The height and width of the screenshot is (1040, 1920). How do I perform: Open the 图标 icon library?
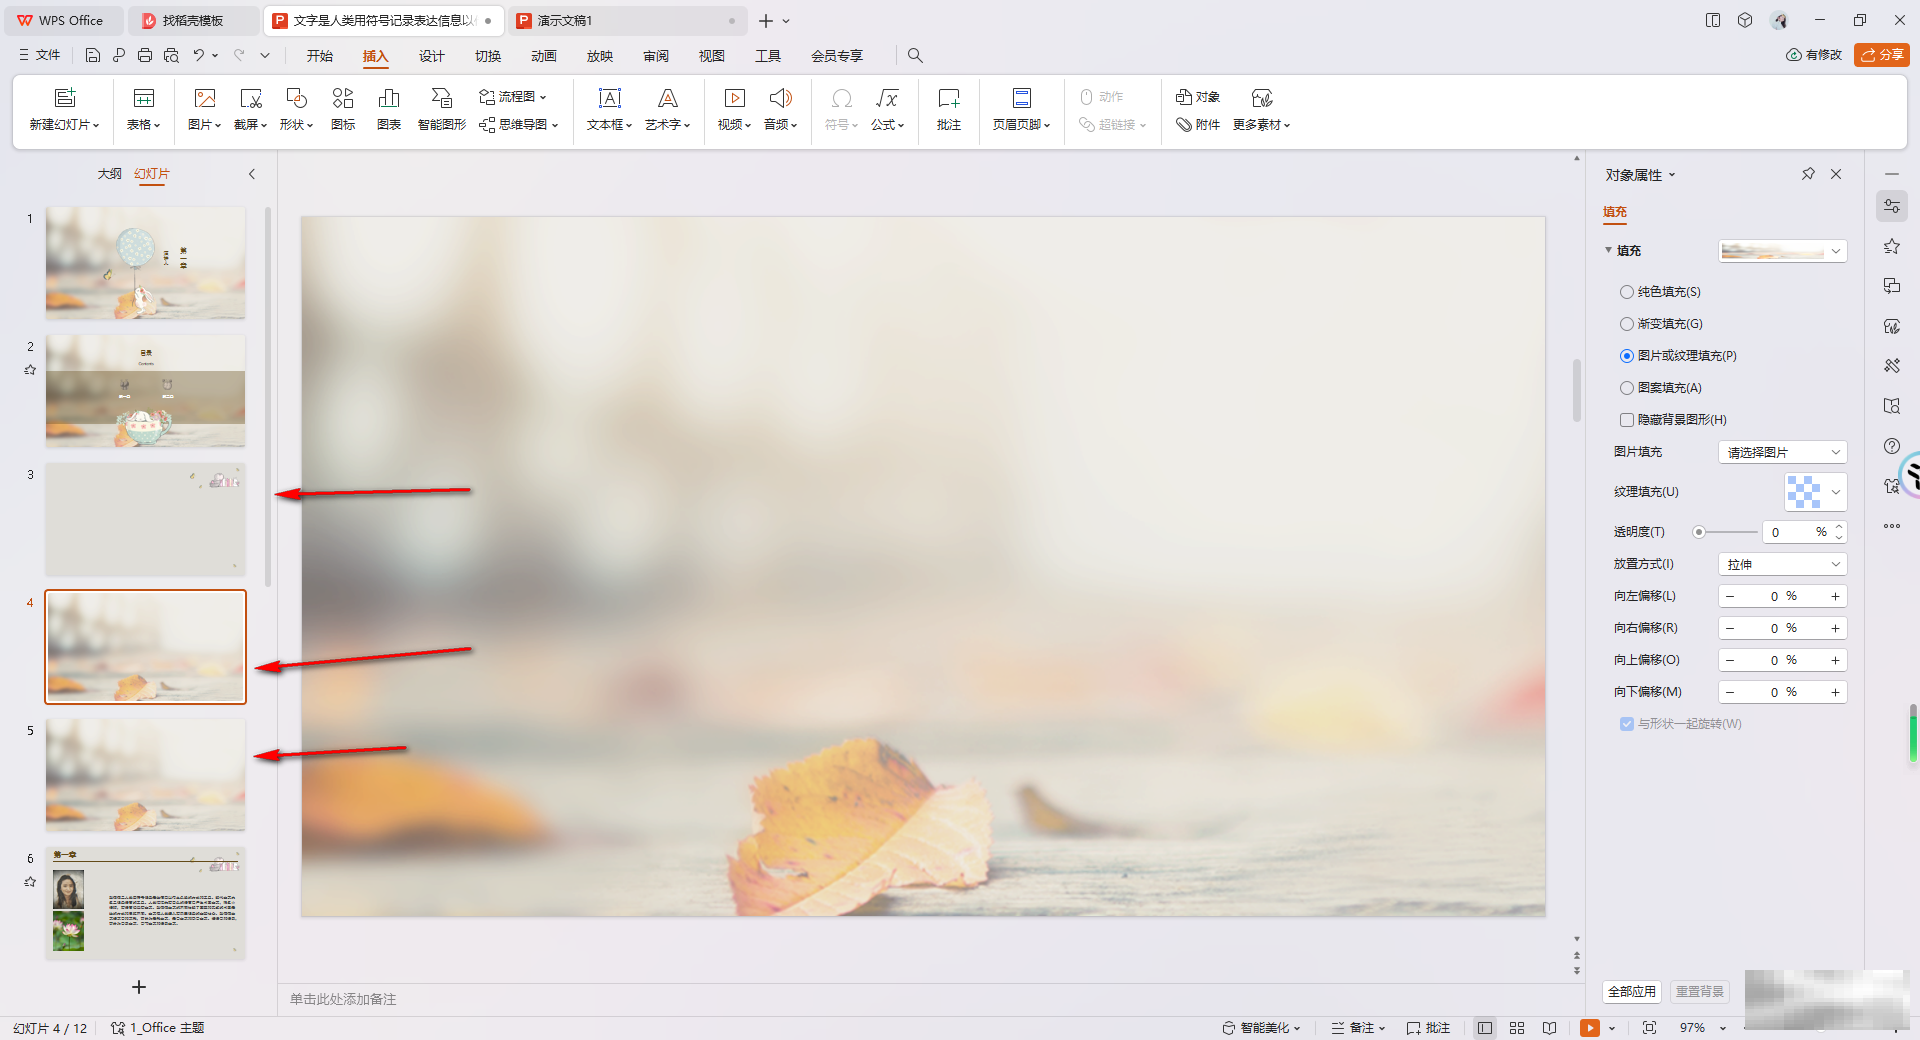(343, 108)
